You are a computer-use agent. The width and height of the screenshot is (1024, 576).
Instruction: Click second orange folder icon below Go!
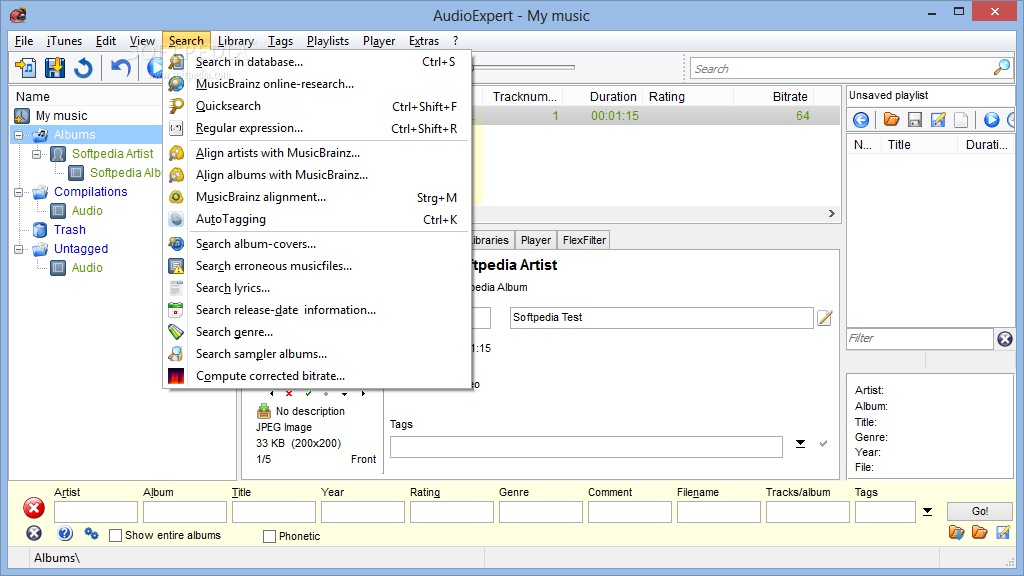coord(979,532)
